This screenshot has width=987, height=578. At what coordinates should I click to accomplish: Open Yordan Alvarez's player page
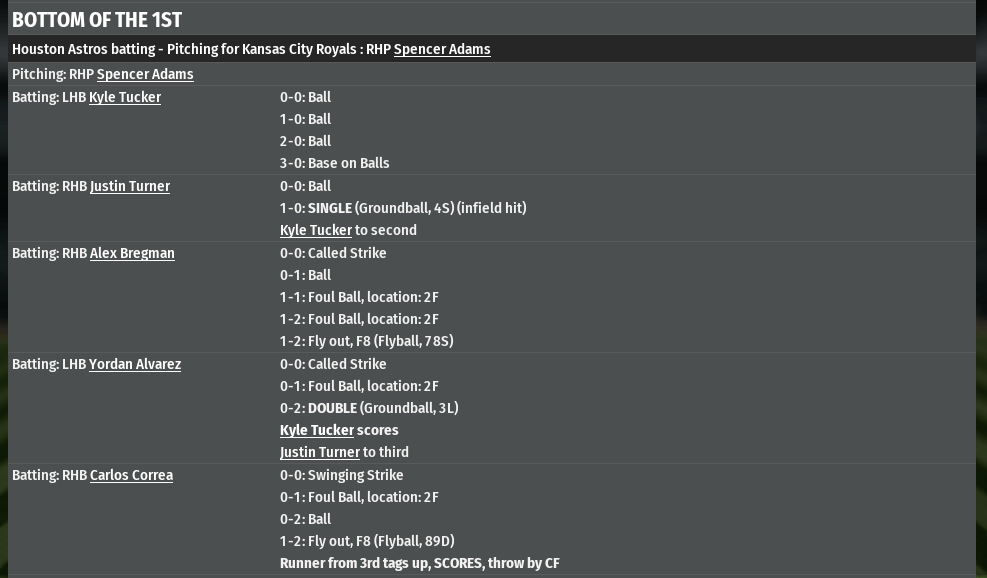135,364
